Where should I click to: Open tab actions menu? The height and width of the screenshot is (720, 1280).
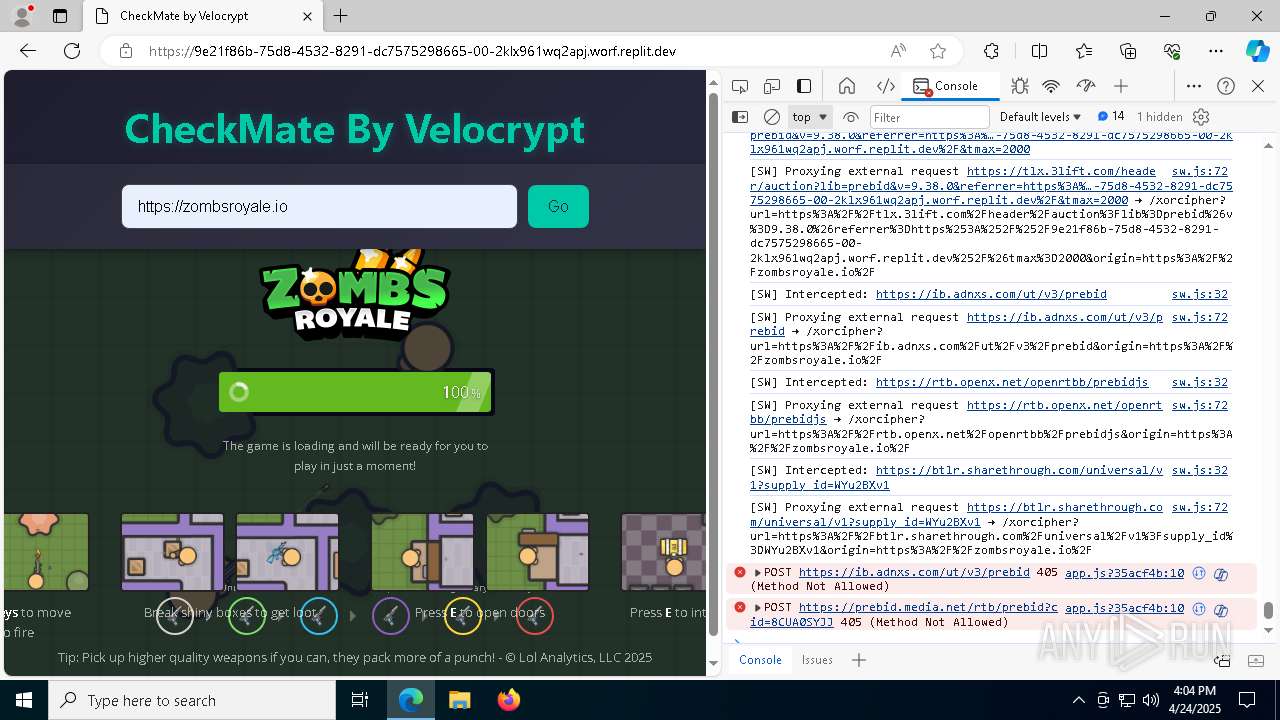point(60,16)
